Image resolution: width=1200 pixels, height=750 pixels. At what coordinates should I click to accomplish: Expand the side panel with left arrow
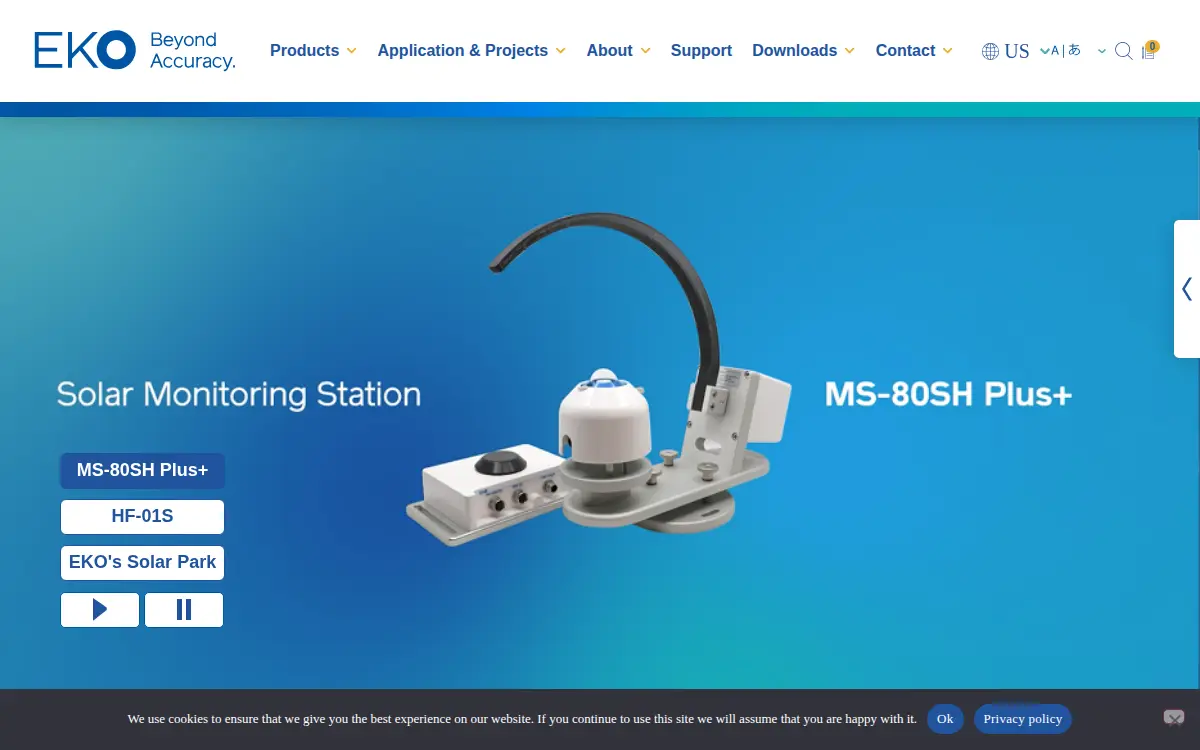click(x=1187, y=289)
